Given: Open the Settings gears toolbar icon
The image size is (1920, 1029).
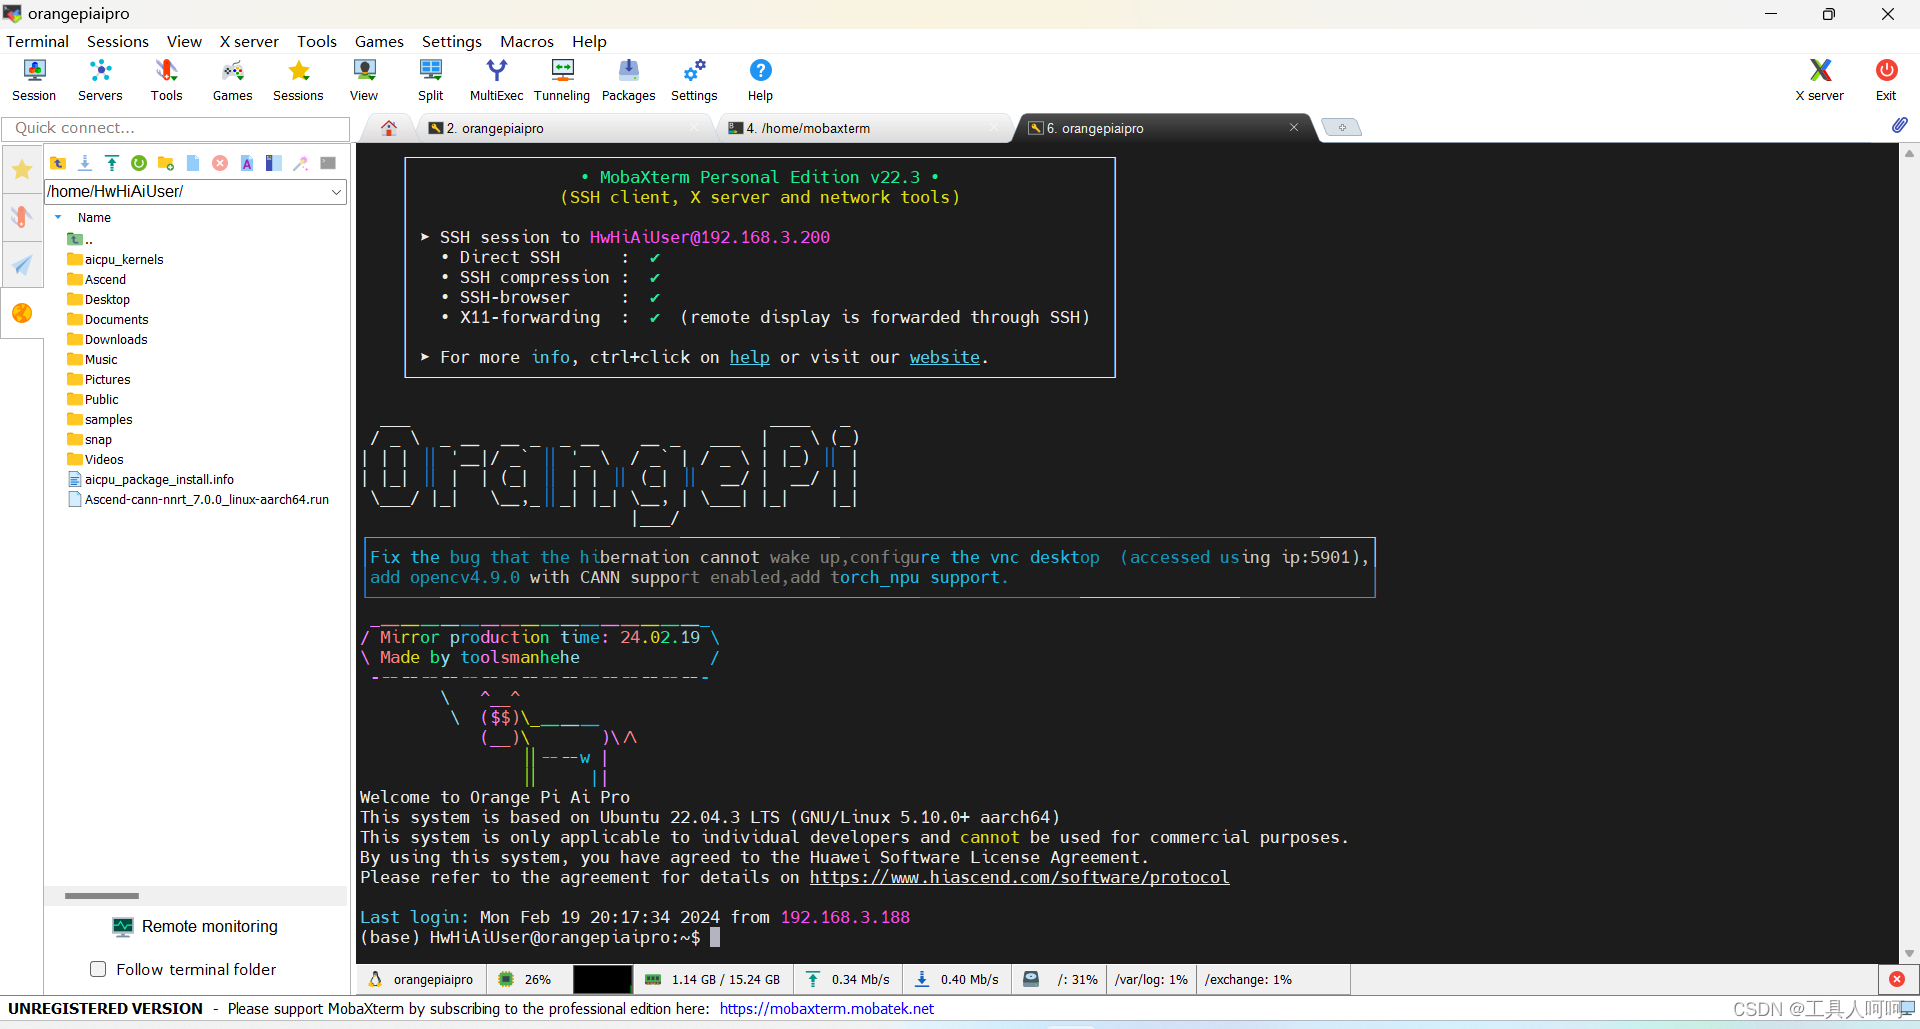Looking at the screenshot, I should pos(694,80).
